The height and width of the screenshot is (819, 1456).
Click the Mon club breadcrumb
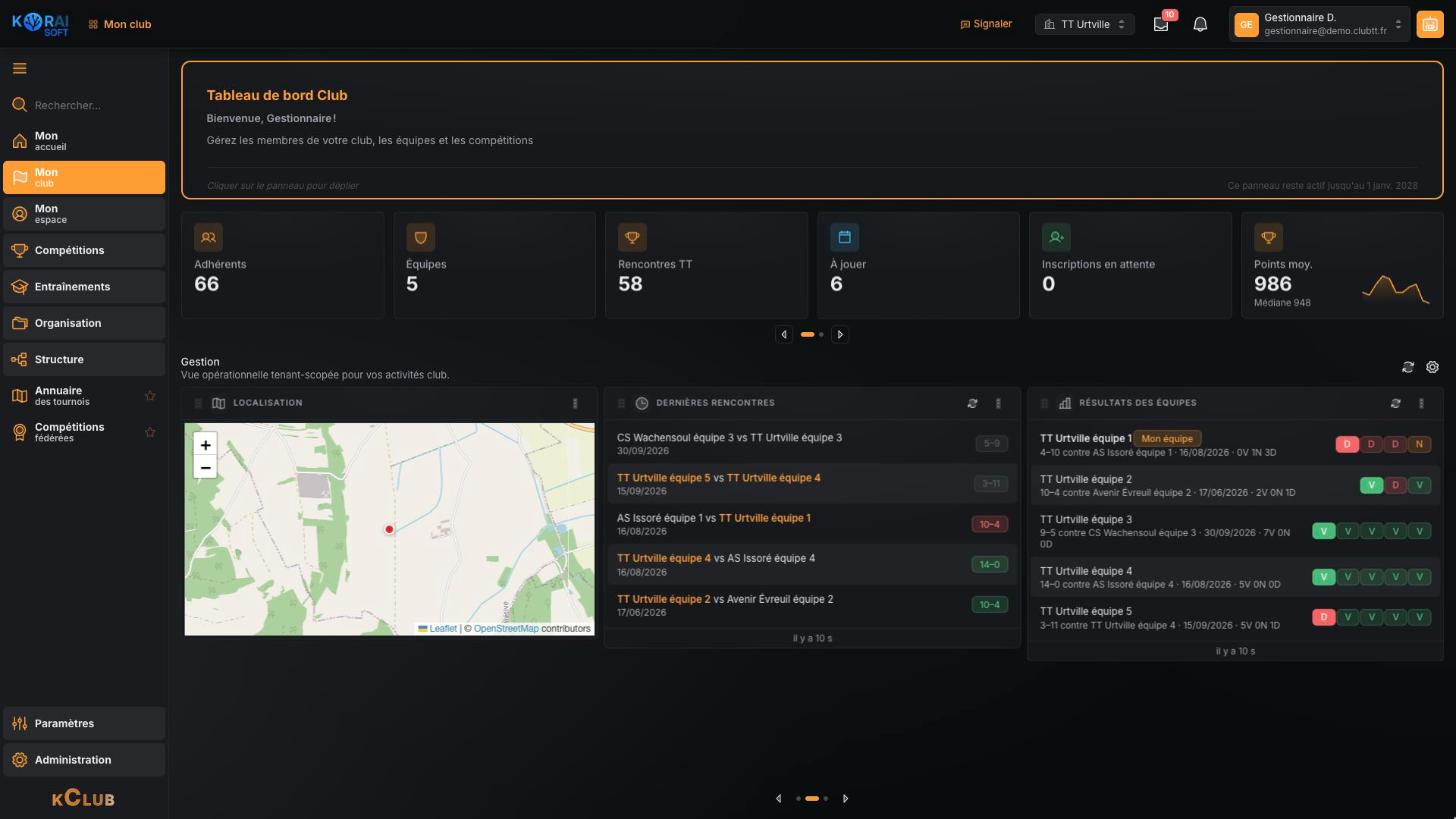tap(119, 24)
